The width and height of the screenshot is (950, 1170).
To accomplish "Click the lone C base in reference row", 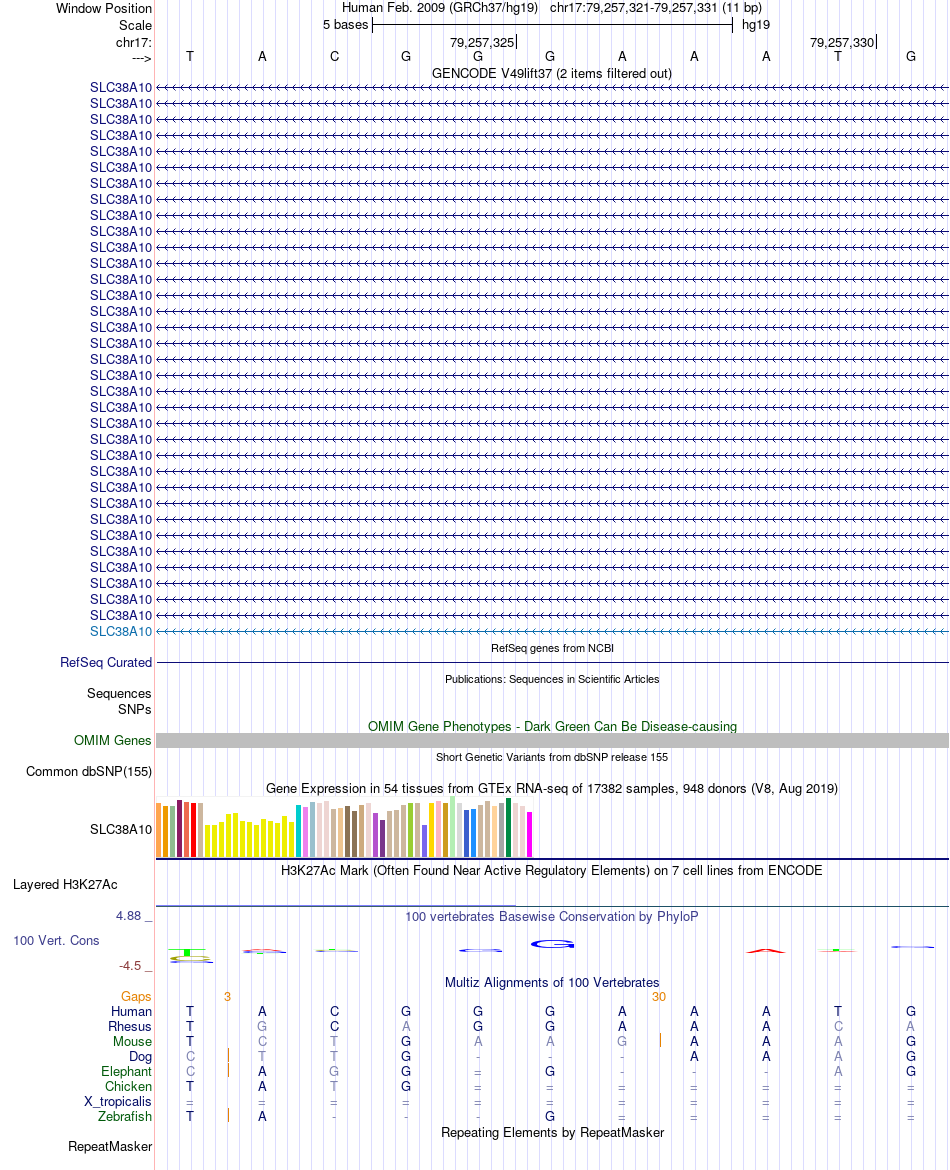I will [334, 57].
